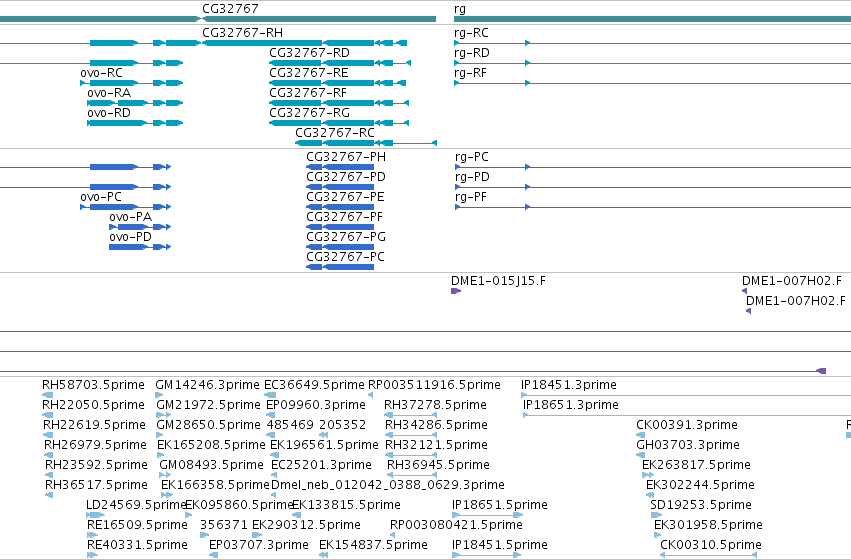
Task: Select the GM08493.5prime EST label
Action: pos(211,465)
